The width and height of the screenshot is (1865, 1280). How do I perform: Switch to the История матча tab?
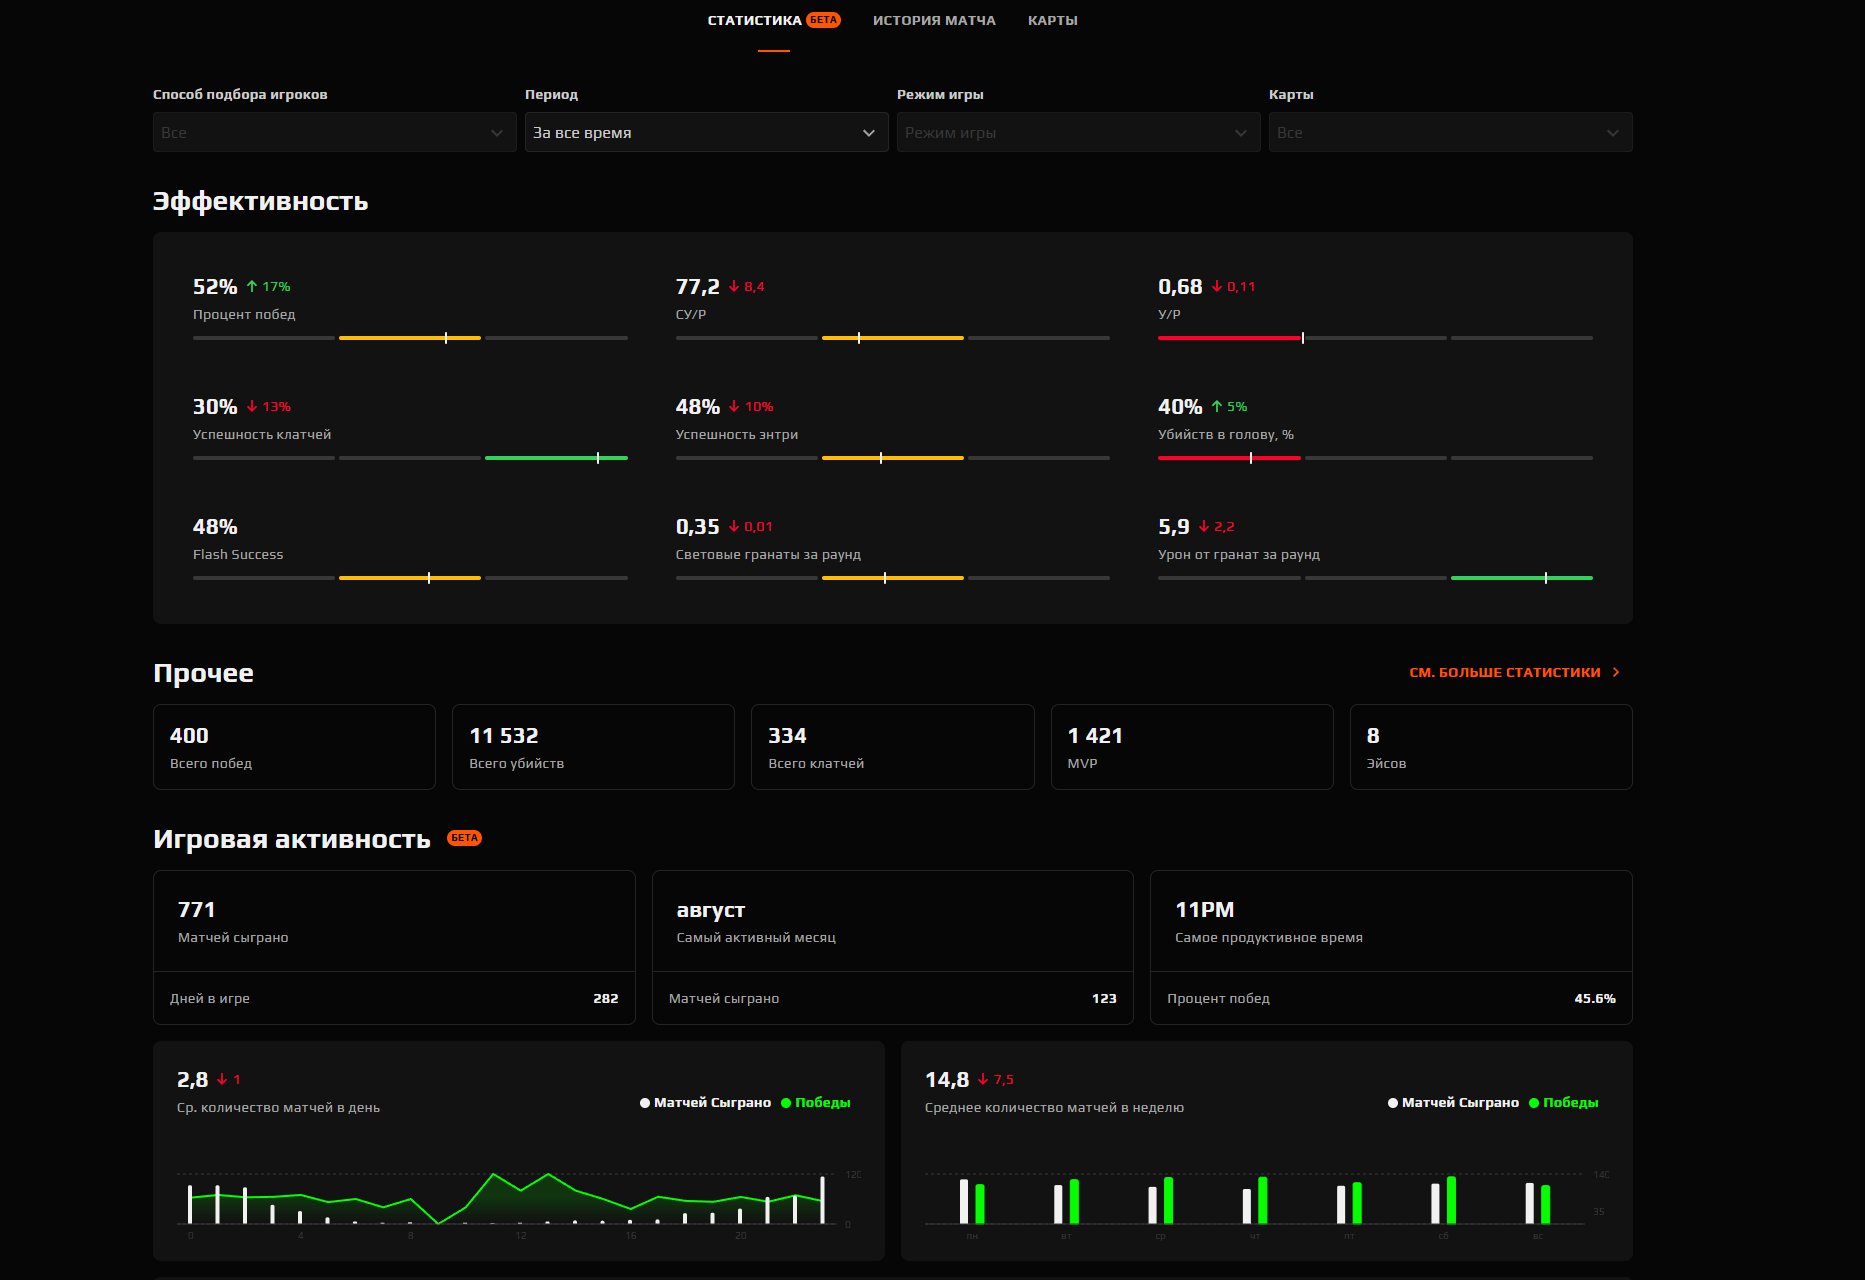point(934,20)
